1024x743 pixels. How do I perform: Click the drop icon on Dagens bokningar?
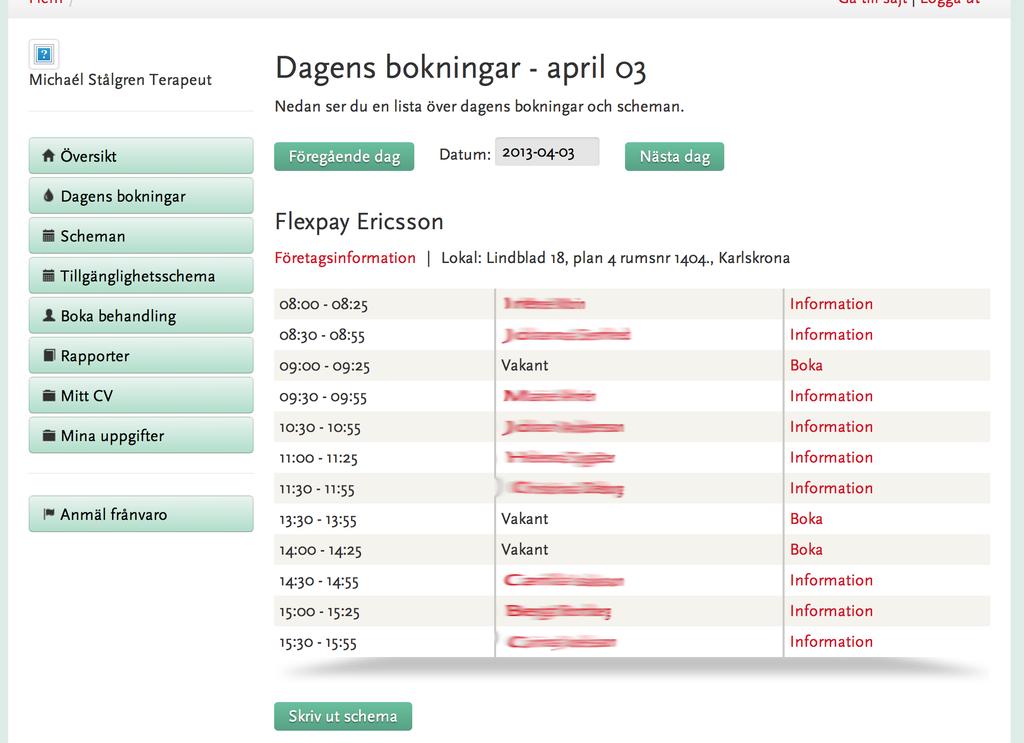[x=48, y=195]
